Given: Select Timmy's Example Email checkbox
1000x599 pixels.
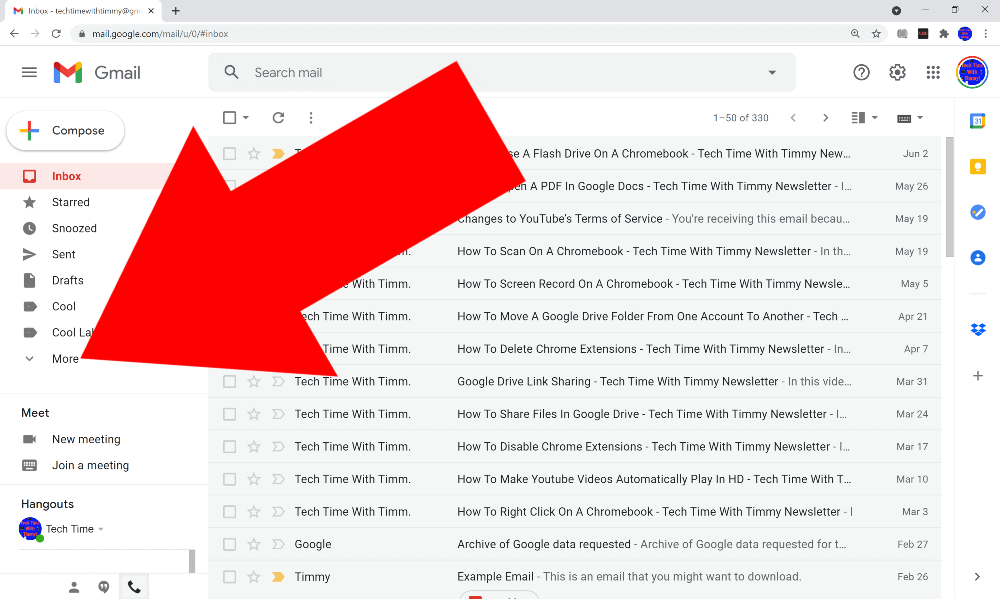Looking at the screenshot, I should coord(230,577).
